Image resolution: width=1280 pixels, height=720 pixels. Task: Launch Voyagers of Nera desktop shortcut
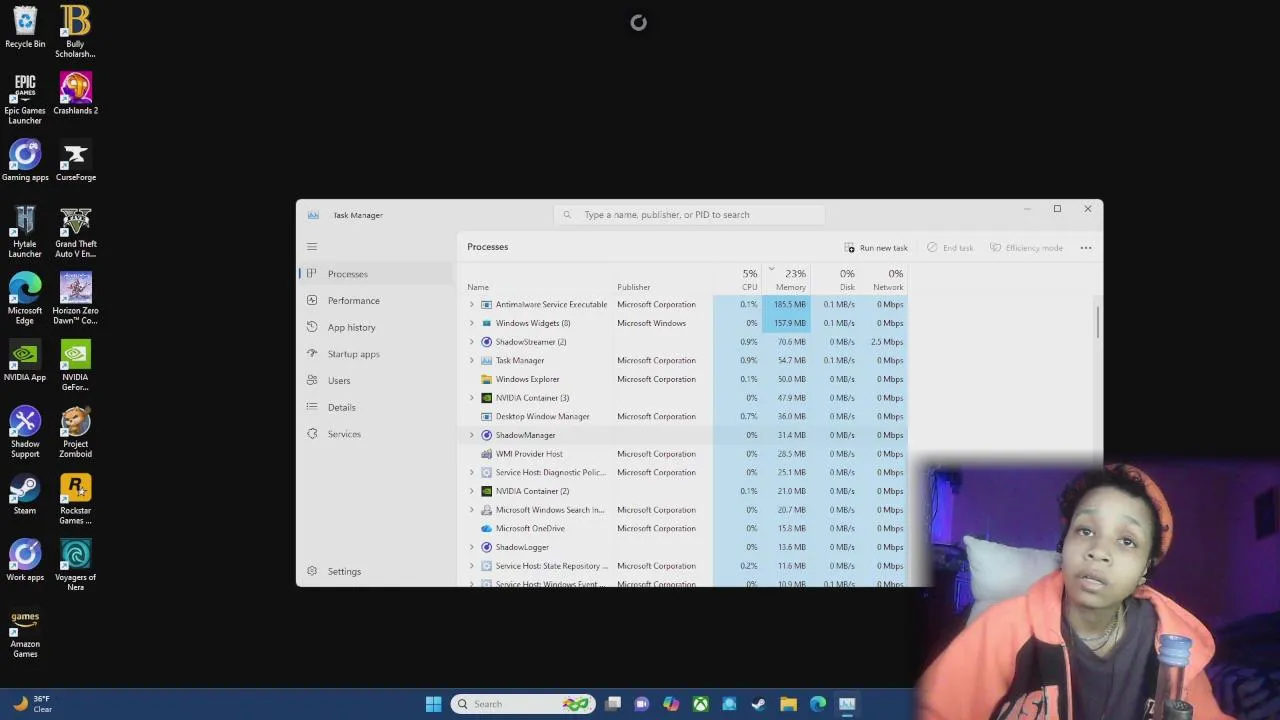tap(75, 565)
